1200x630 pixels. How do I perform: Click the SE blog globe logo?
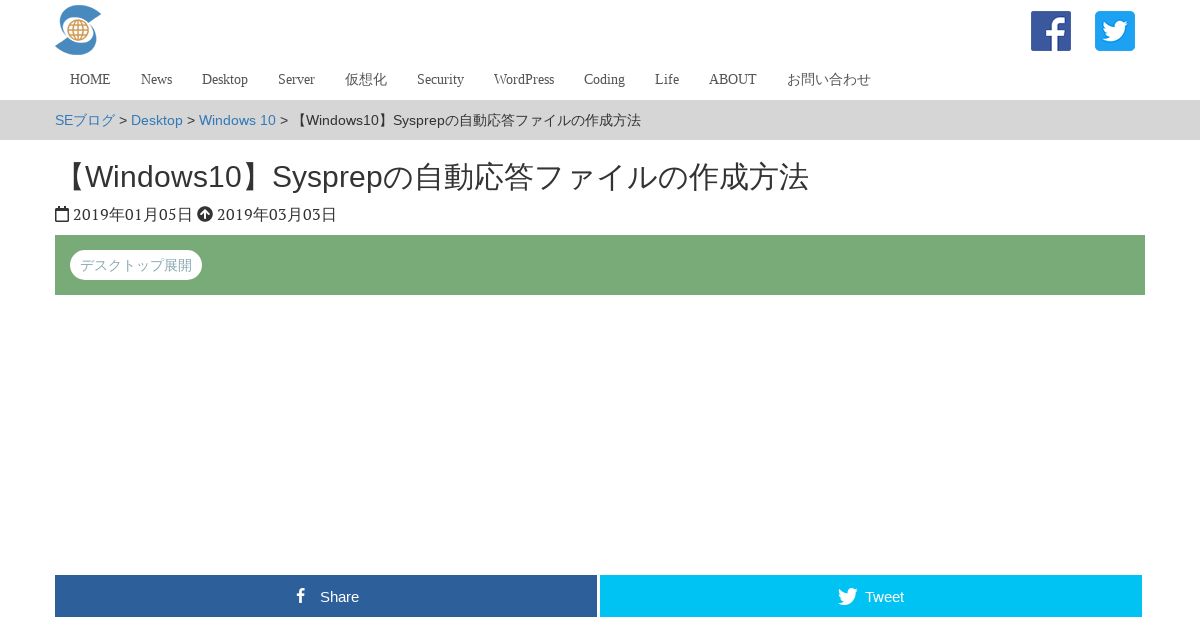tap(78, 30)
